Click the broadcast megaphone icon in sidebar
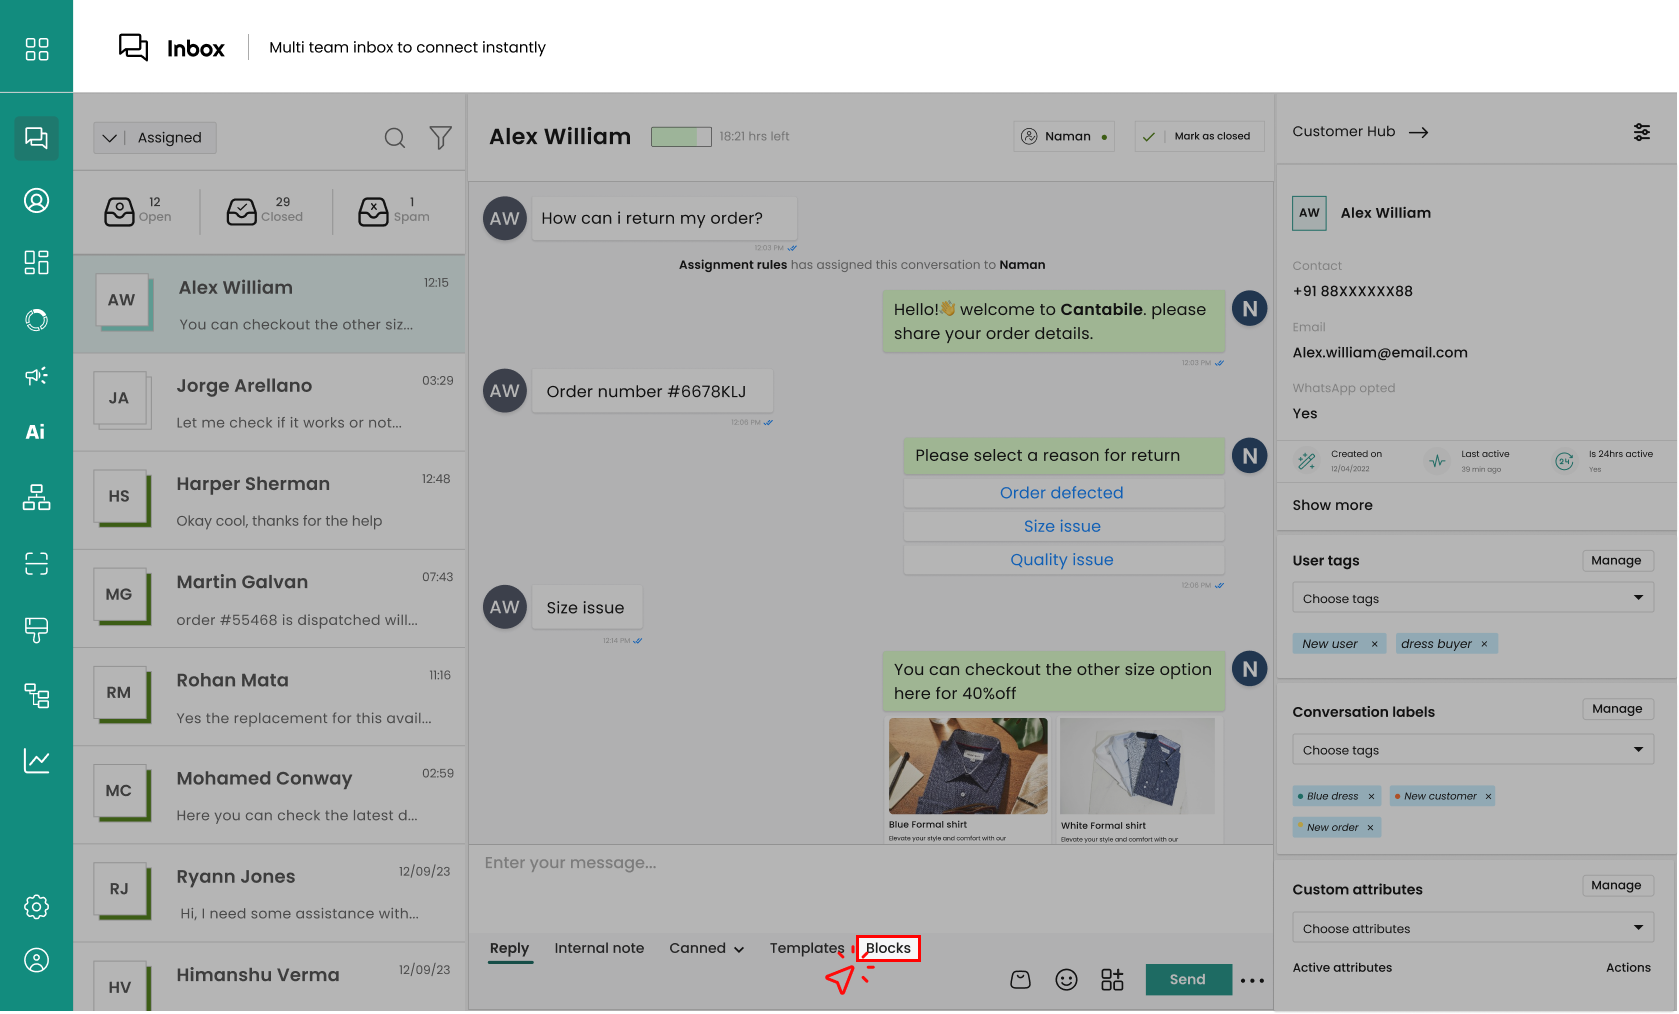1679x1014 pixels. coord(36,376)
